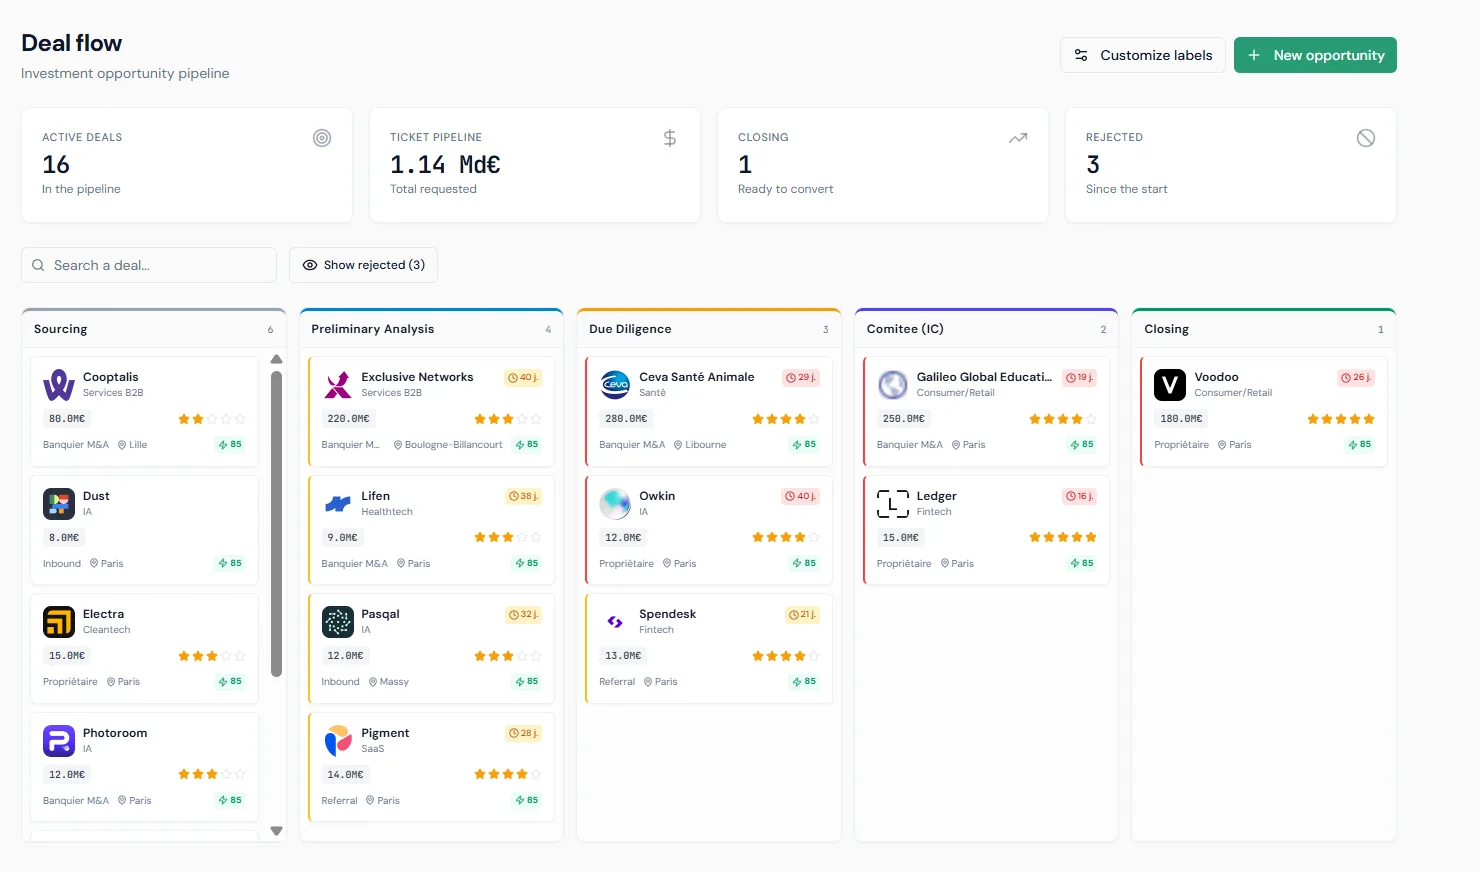
Task: Click the 280.0M€ amount on Ceva card
Action: [626, 419]
